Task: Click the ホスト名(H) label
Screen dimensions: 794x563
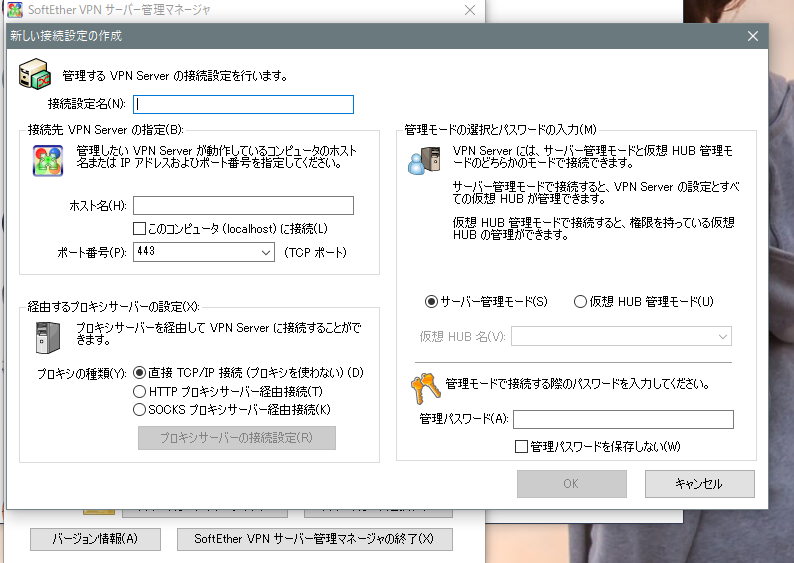Action: point(97,206)
